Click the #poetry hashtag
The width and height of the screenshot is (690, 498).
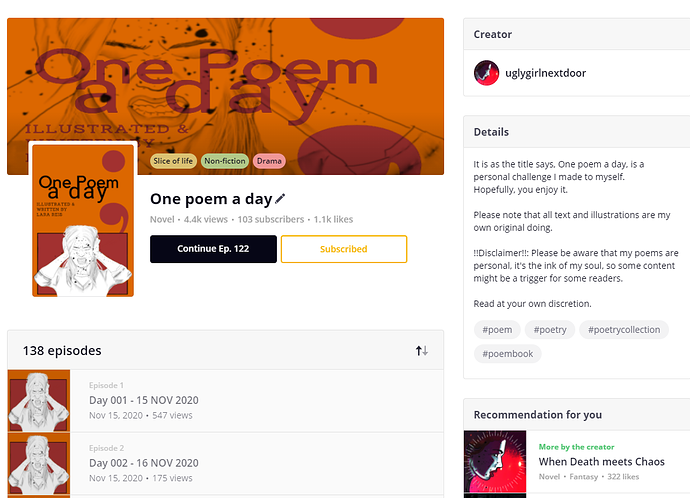[x=550, y=329]
